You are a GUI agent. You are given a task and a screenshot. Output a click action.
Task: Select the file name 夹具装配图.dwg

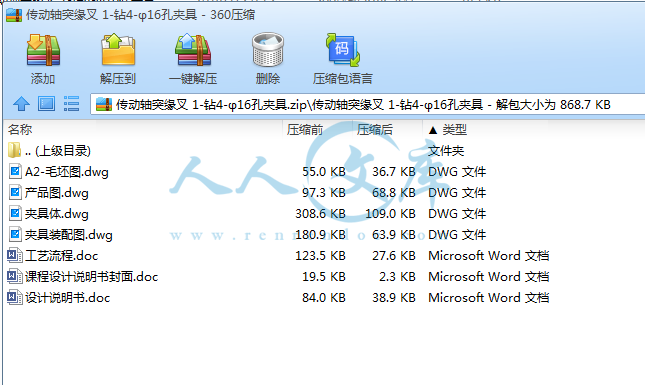tap(68, 235)
